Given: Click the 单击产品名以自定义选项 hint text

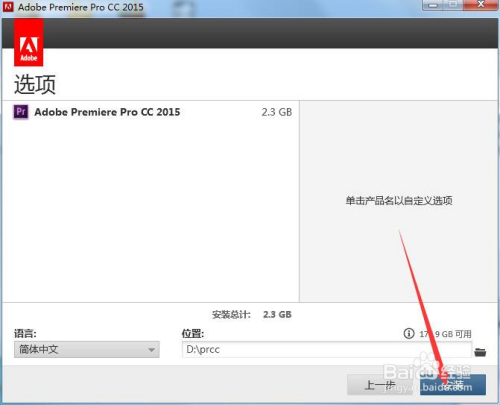Looking at the screenshot, I should 399,201.
